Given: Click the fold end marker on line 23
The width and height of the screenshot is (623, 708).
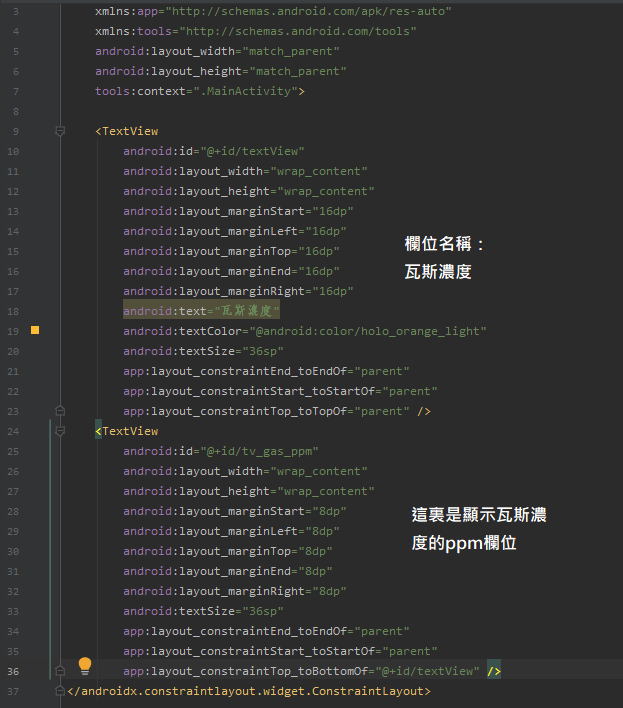Looking at the screenshot, I should coord(60,411).
